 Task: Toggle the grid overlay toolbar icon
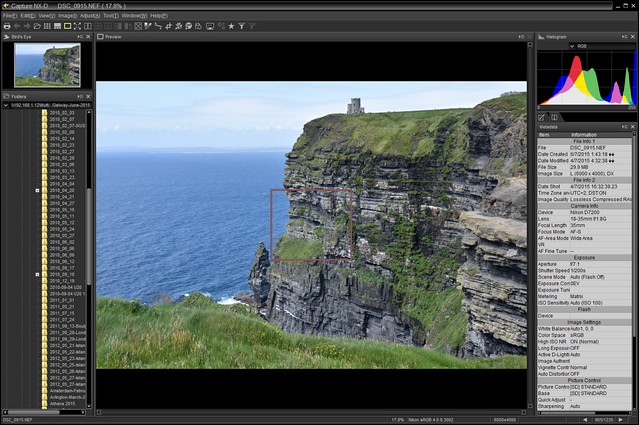[138, 26]
